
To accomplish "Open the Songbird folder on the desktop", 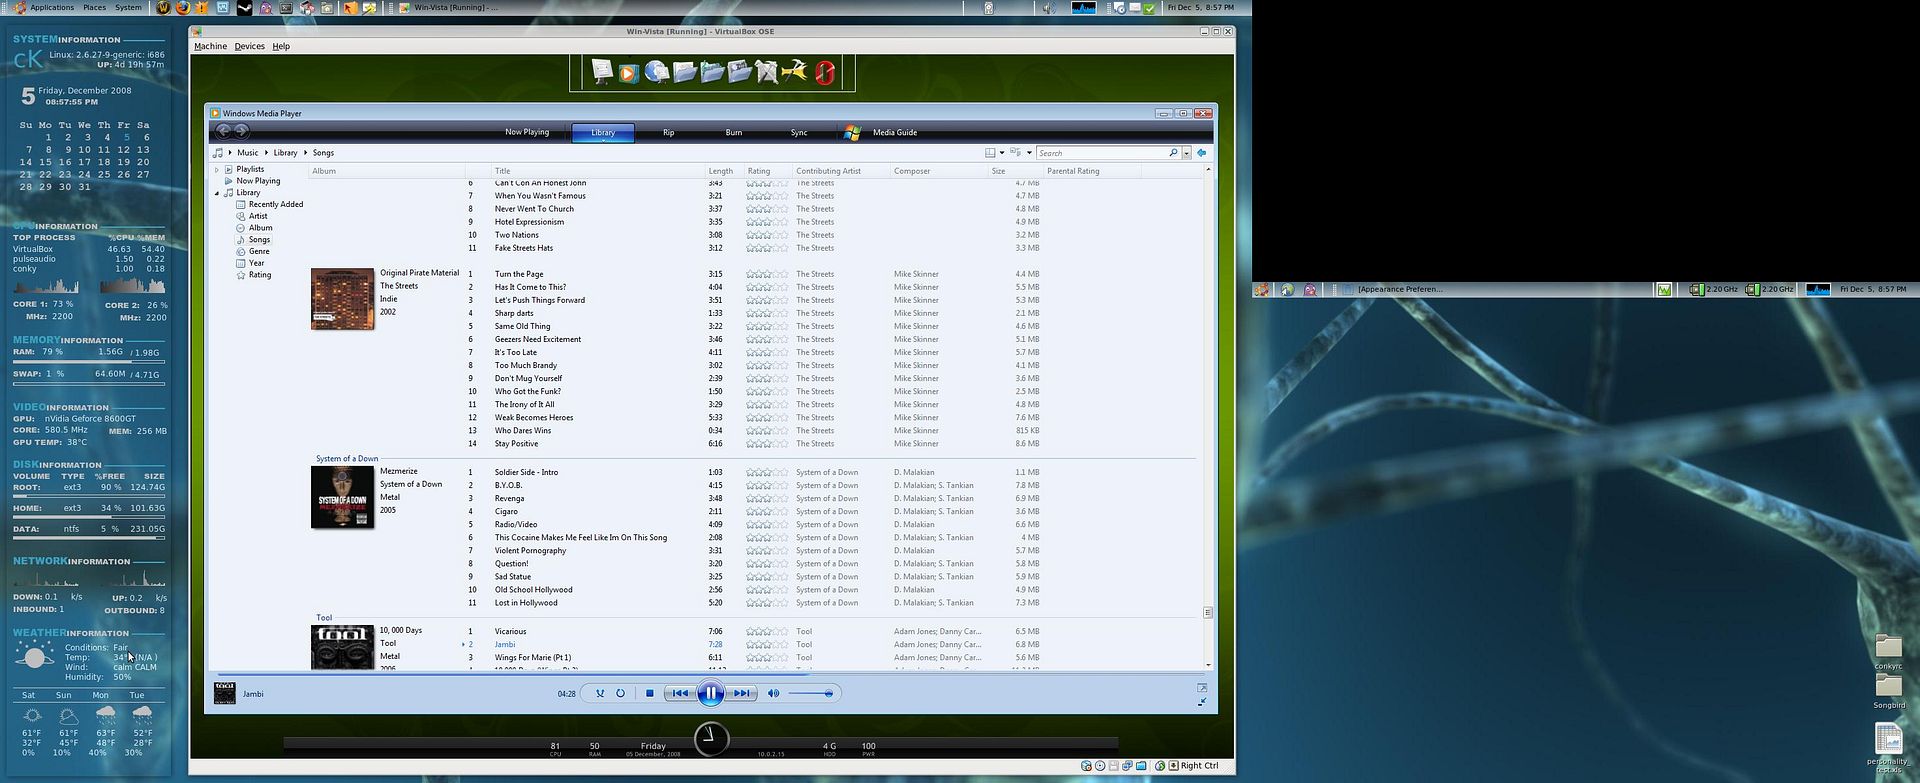I will 1888,691.
